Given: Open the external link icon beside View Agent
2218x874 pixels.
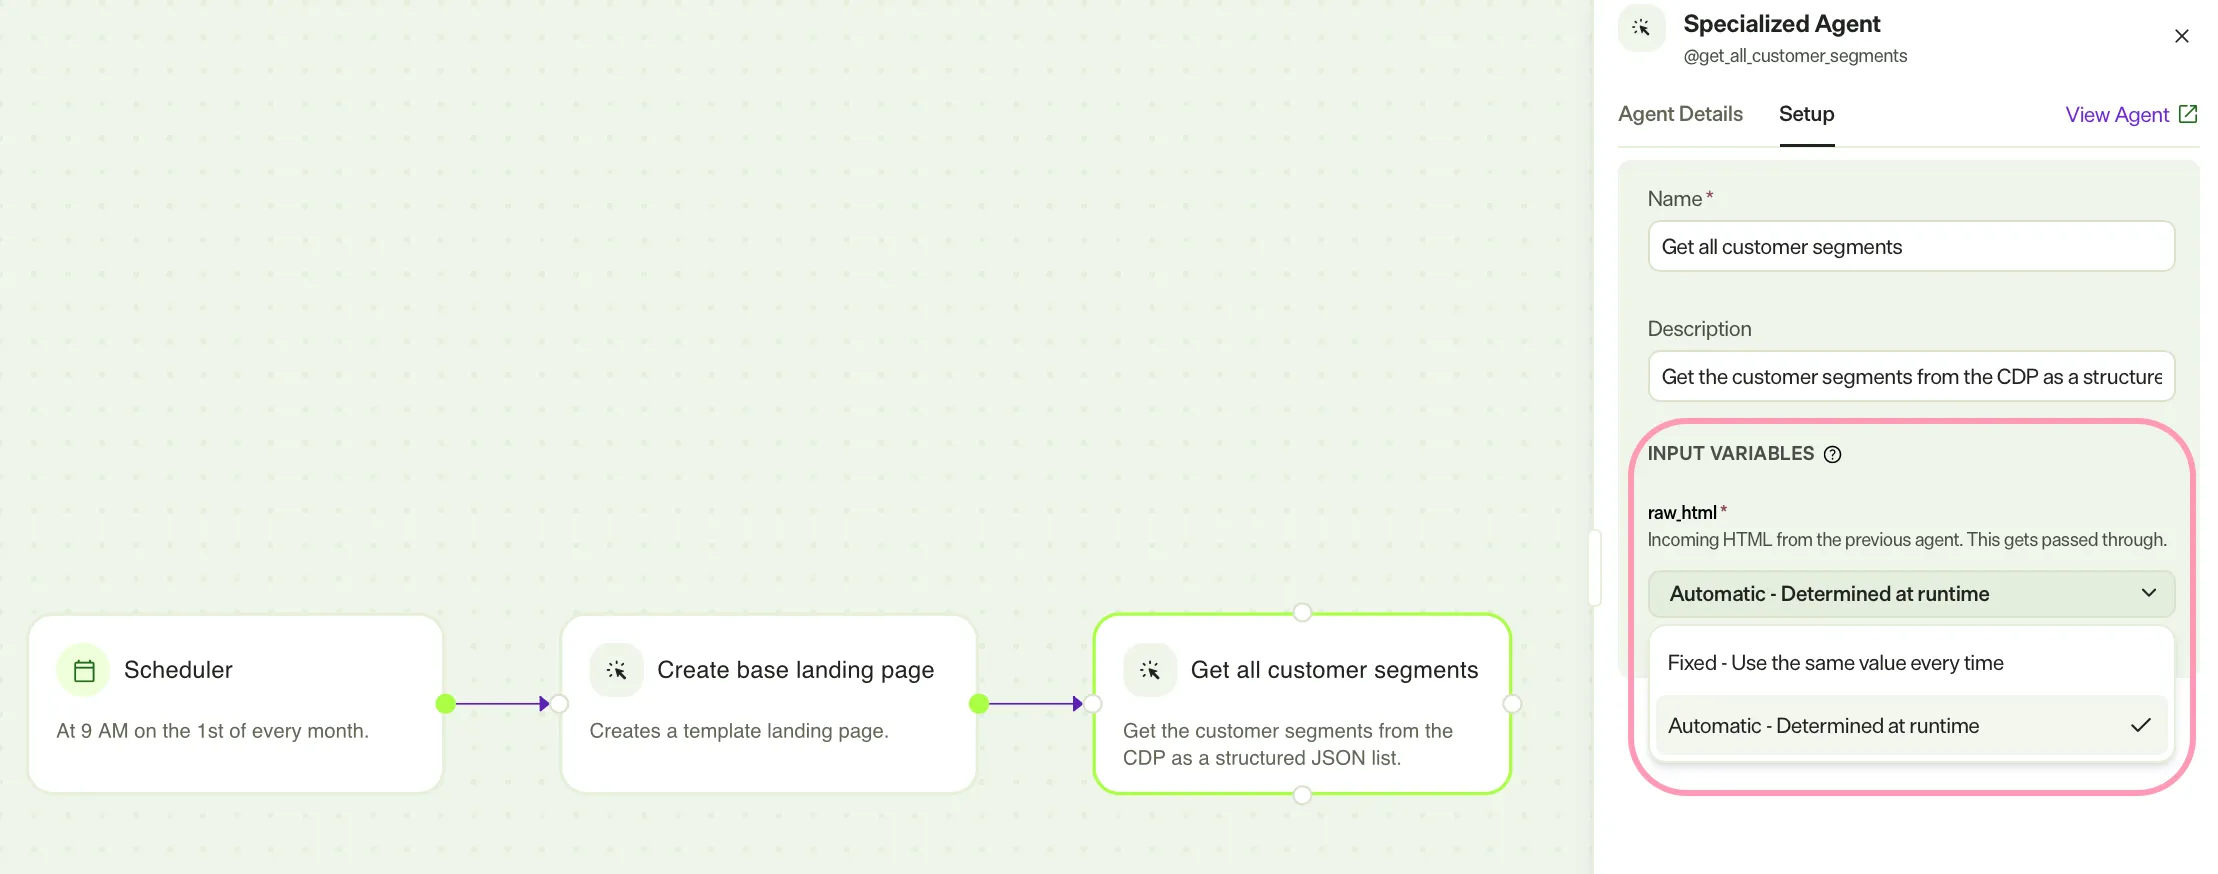Looking at the screenshot, I should pyautogui.click(x=2188, y=114).
